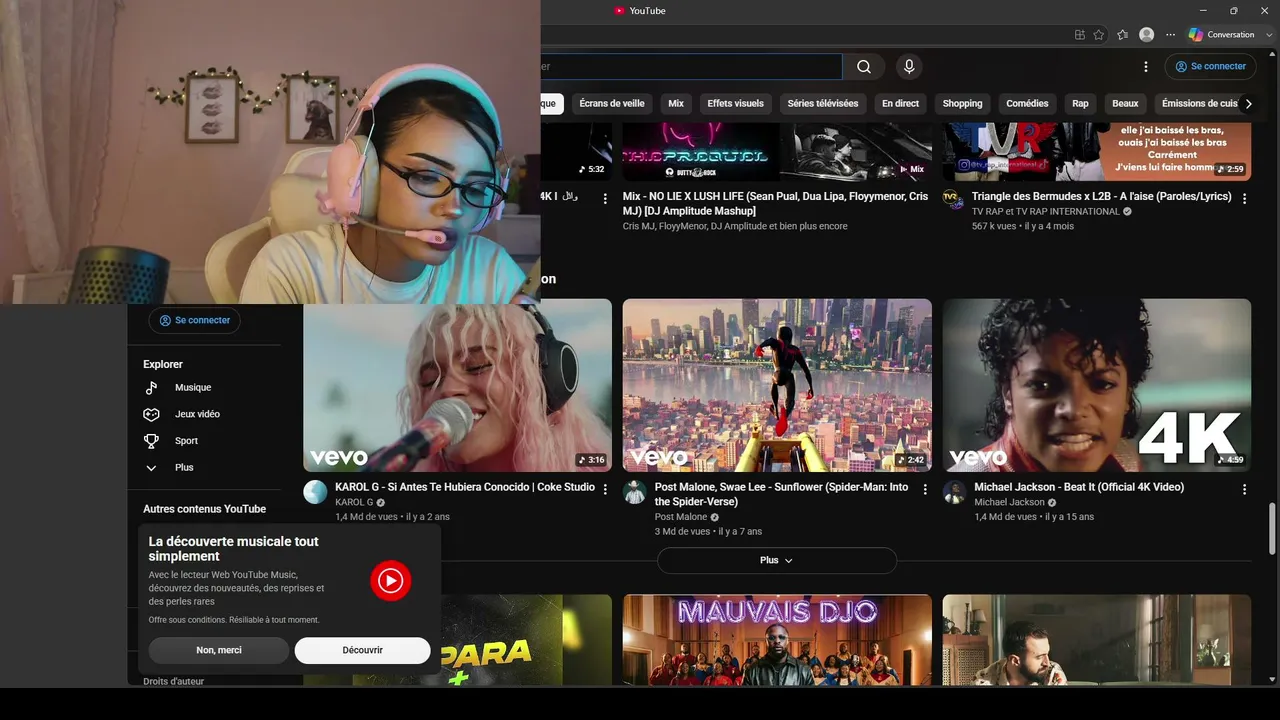The image size is (1280, 720).
Task: Open the browser favorites list icon
Action: pos(1123,35)
